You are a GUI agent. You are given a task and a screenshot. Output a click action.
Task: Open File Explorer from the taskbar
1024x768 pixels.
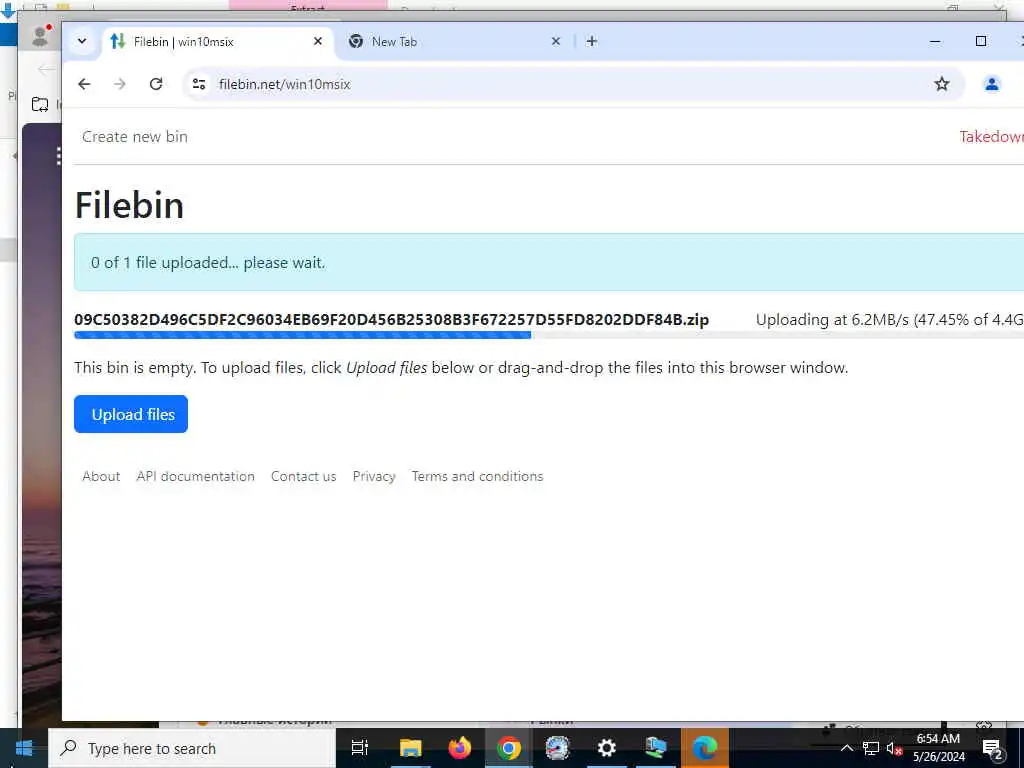click(411, 748)
